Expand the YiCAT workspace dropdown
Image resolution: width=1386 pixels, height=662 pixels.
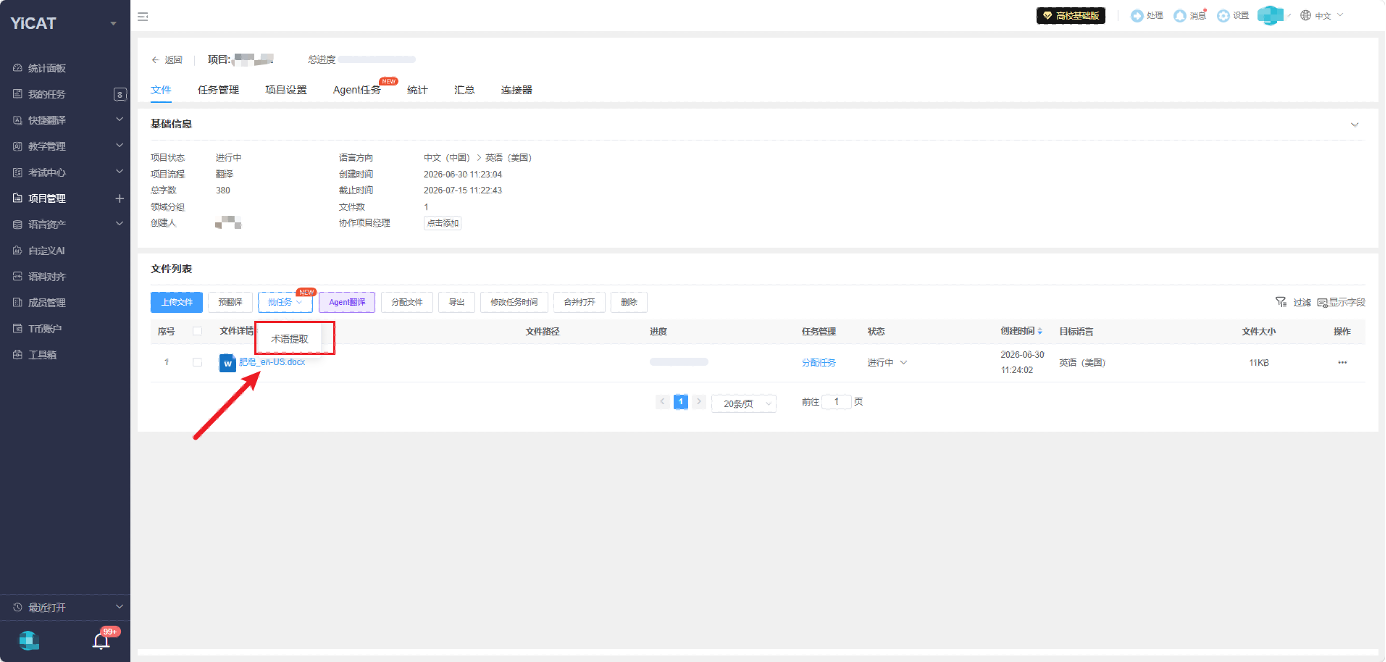pos(113,23)
